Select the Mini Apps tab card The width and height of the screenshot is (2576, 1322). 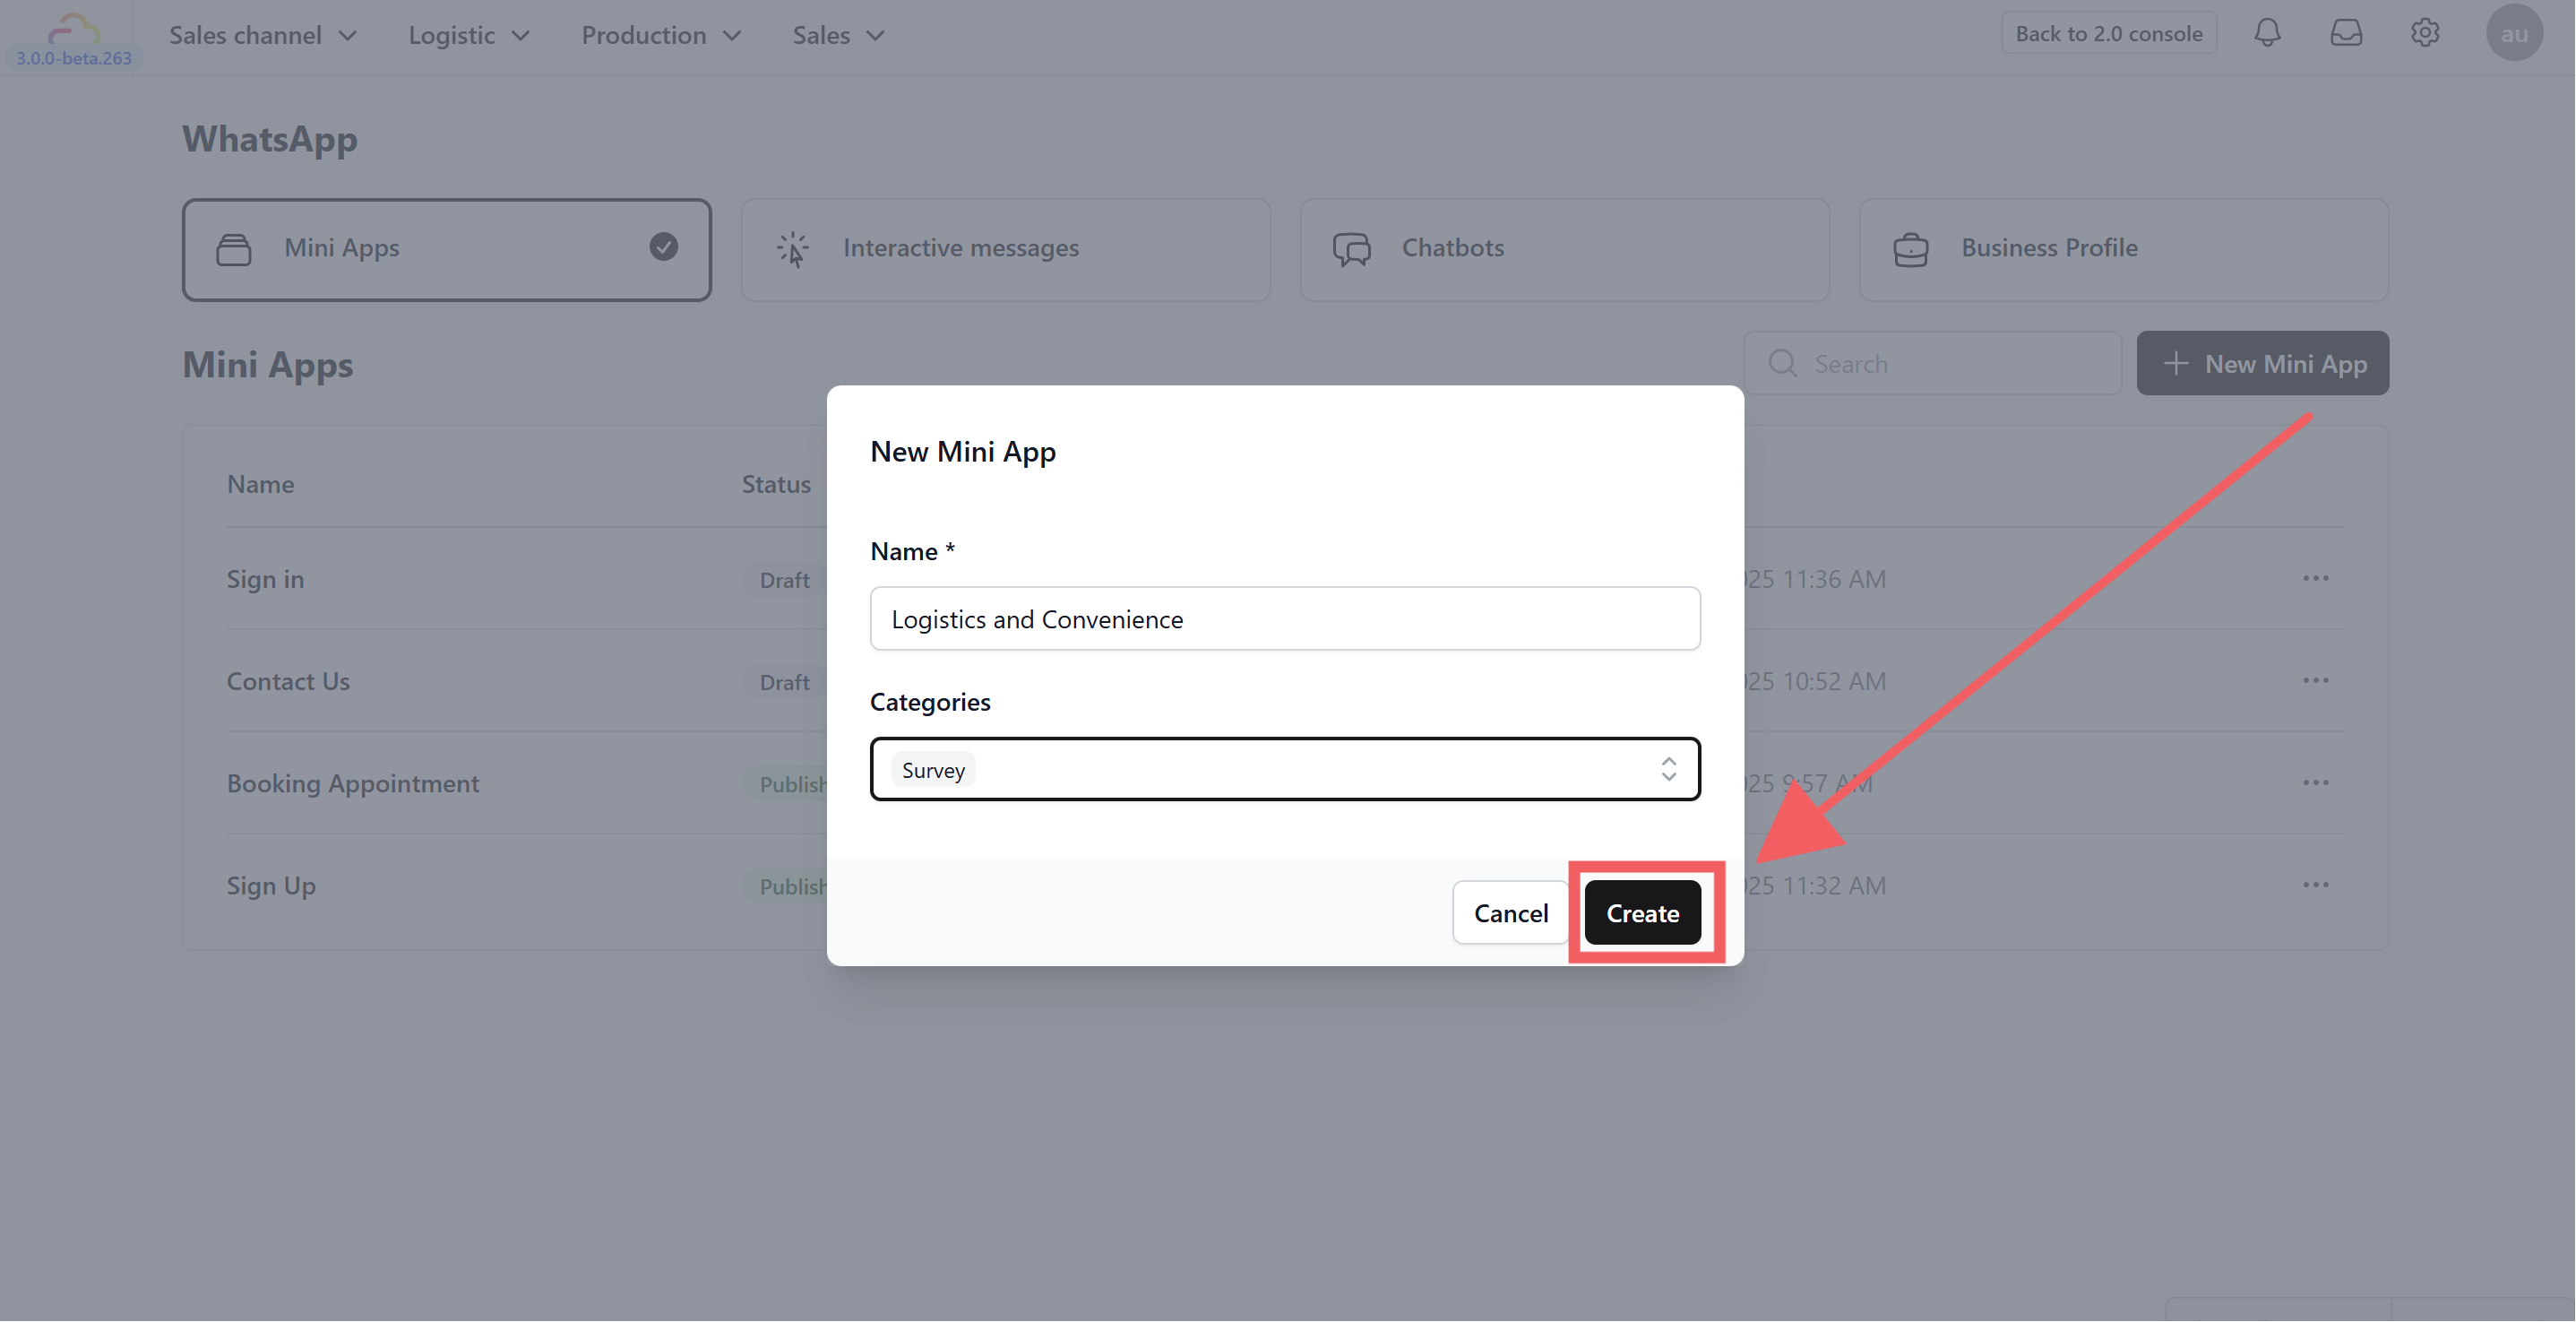click(x=446, y=249)
